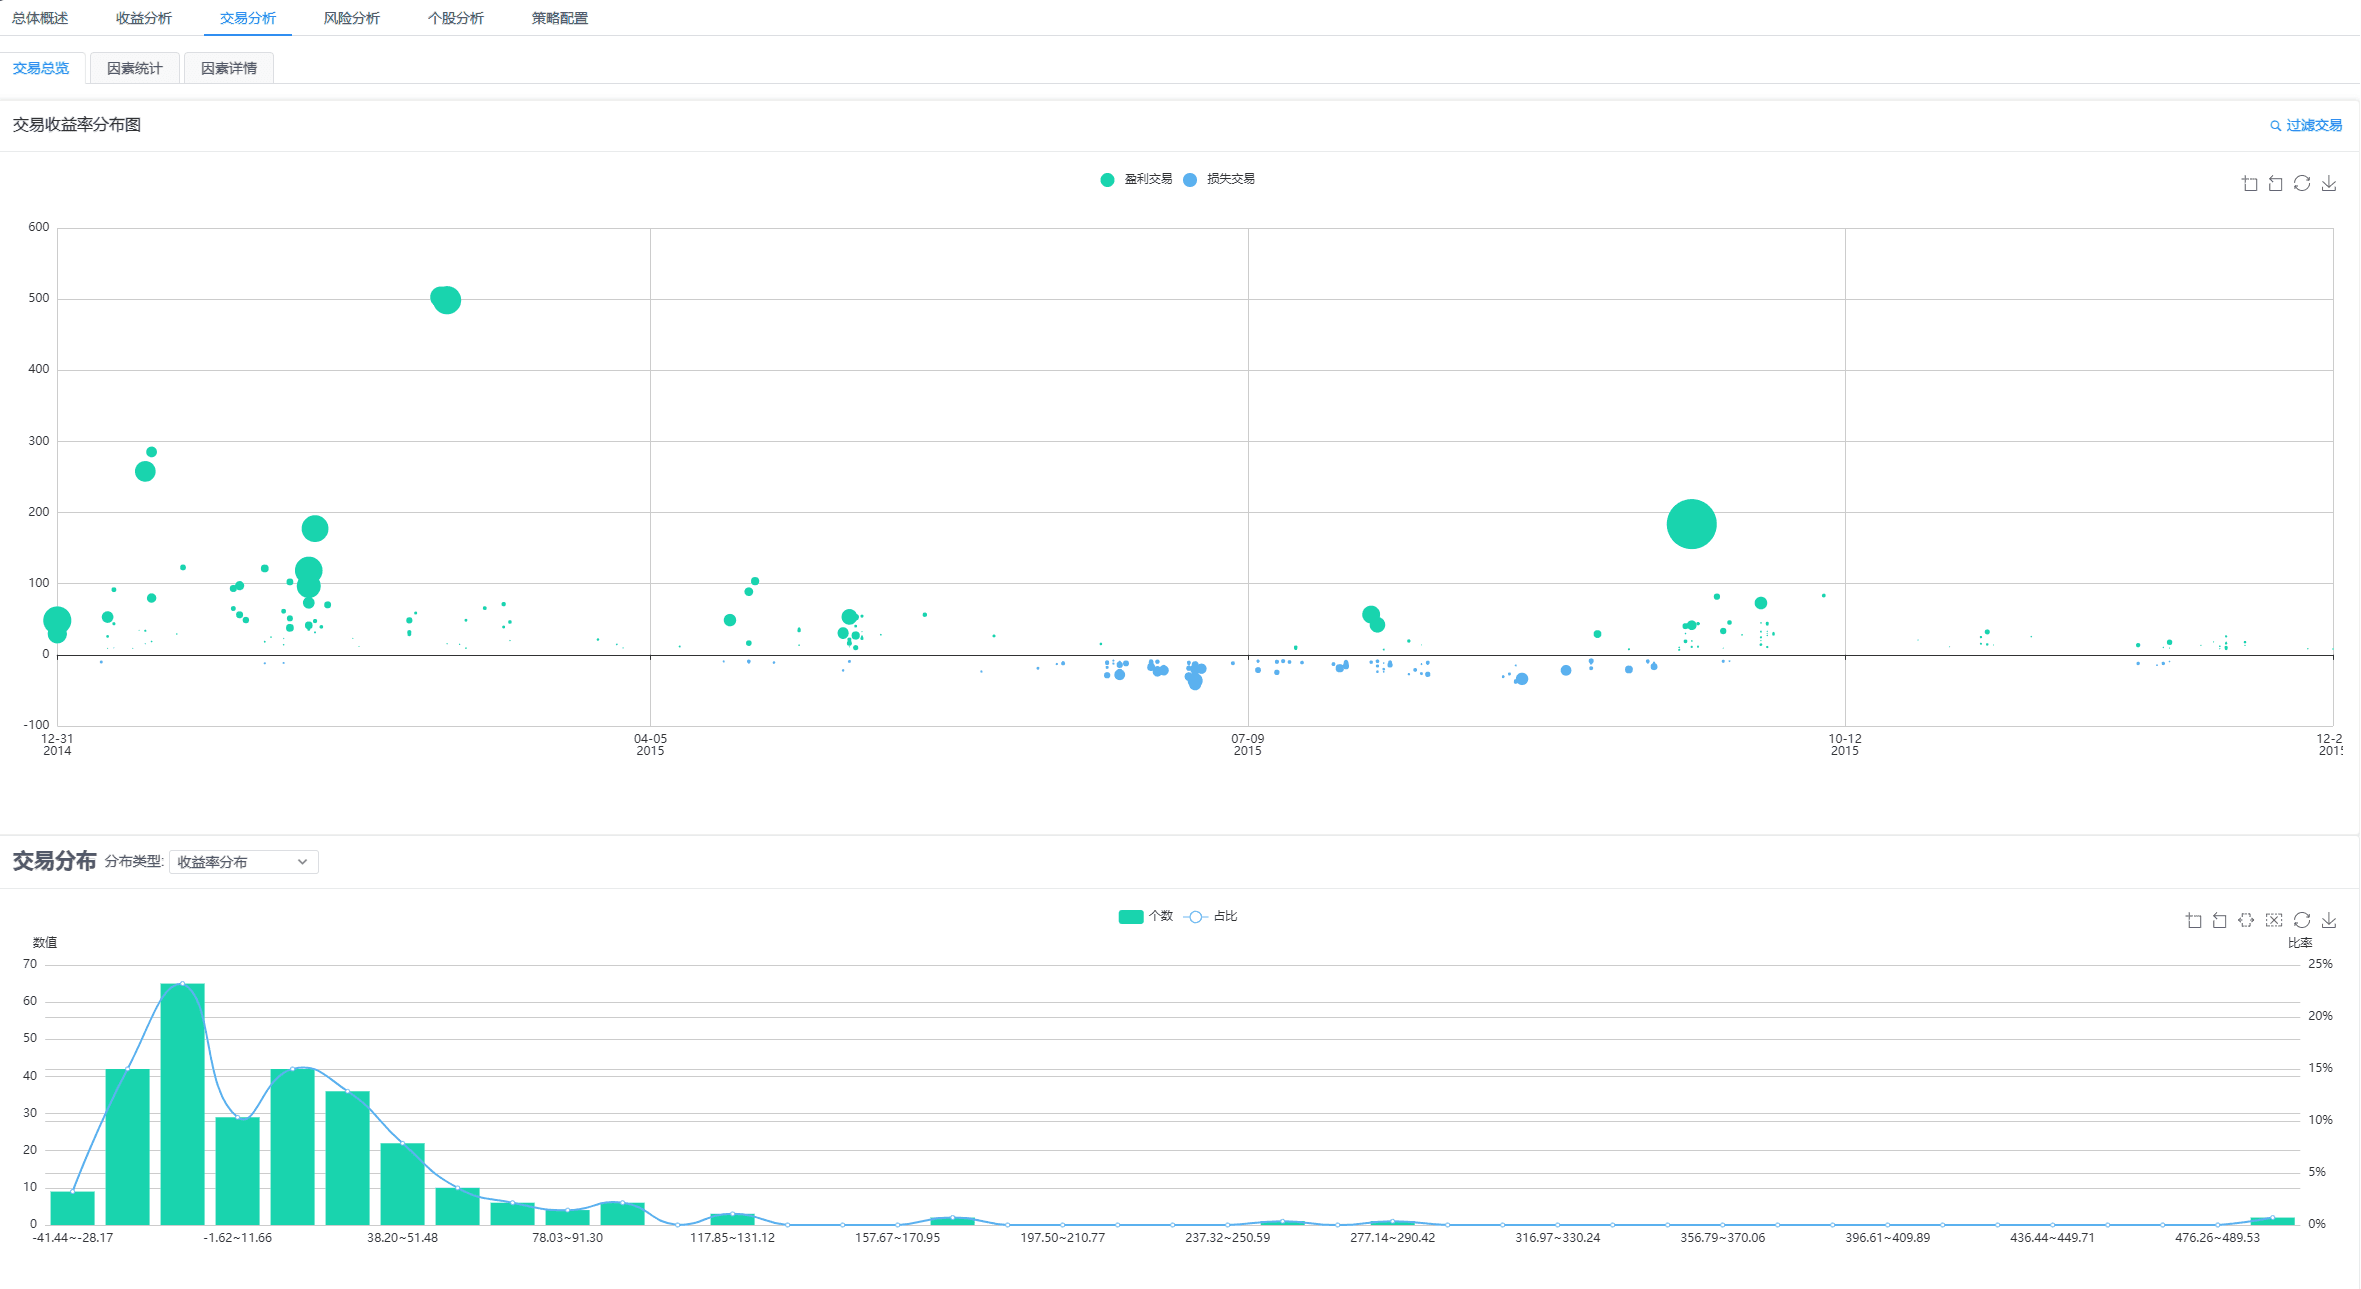Click zoom-reset icon on scatter chart toolbox
The width and height of the screenshot is (2361, 1289).
pyautogui.click(x=2275, y=183)
